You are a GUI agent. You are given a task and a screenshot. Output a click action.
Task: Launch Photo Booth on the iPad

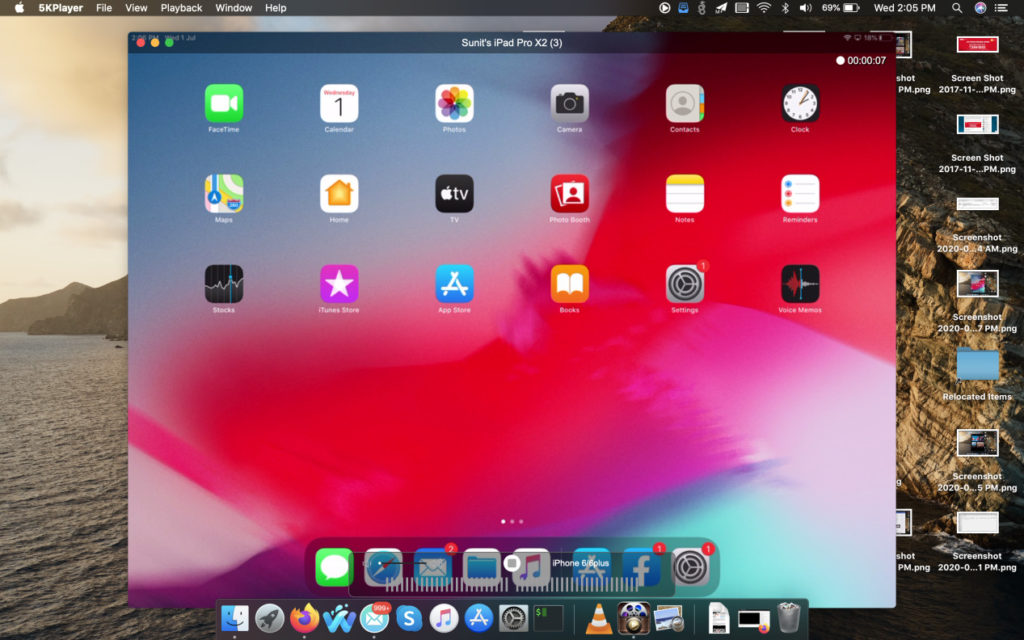pos(569,193)
